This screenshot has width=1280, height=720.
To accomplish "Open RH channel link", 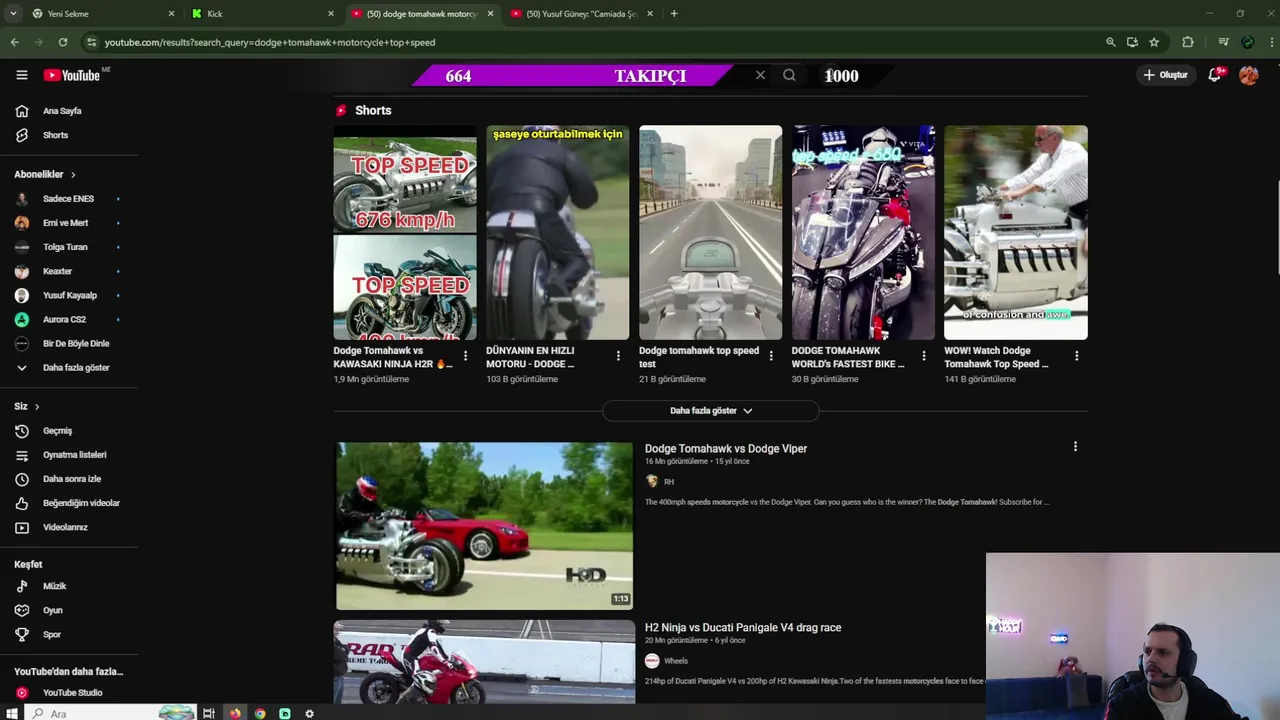I will (x=669, y=482).
